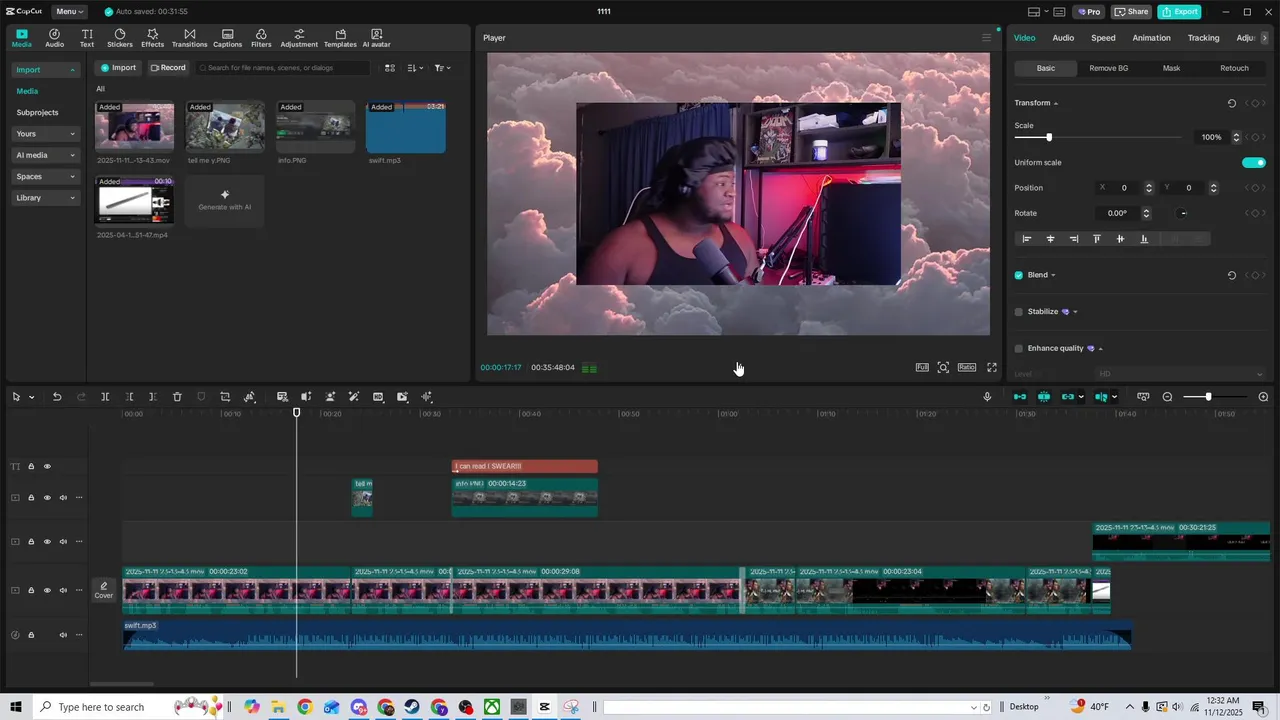1280x720 pixels.
Task: Open the media filter dropdown
Action: coord(442,68)
